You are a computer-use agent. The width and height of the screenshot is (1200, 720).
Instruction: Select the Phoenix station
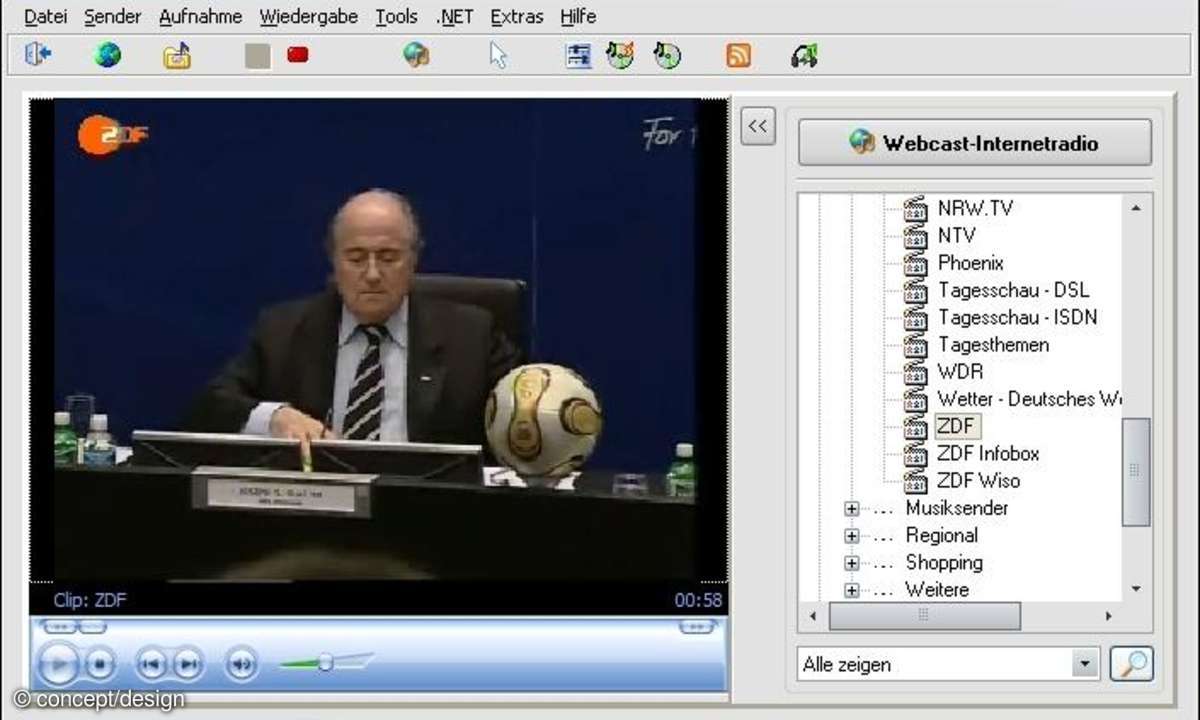(x=970, y=263)
